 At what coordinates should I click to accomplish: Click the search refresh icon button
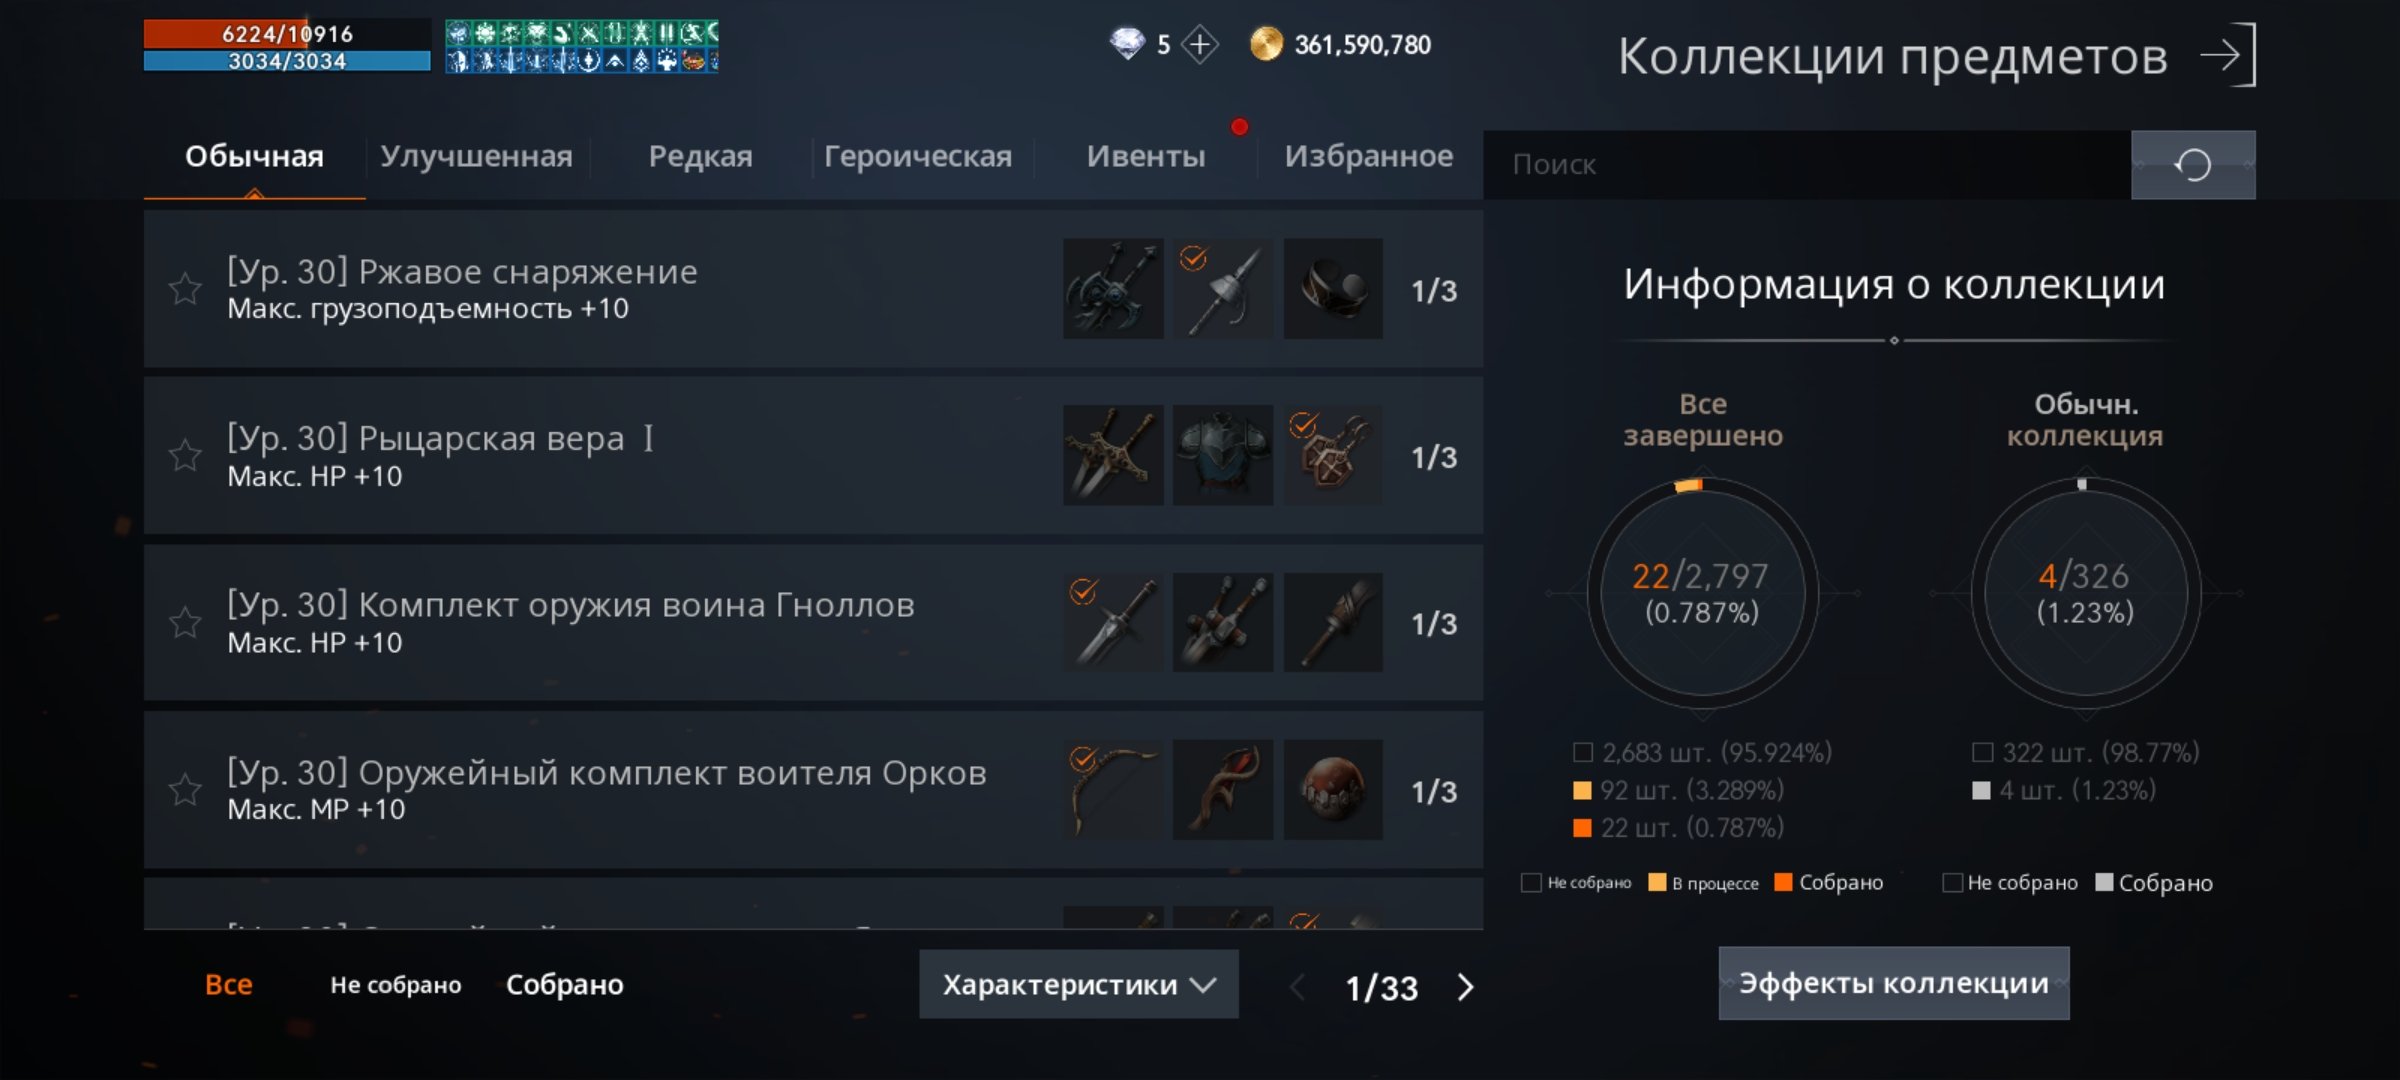2193,165
